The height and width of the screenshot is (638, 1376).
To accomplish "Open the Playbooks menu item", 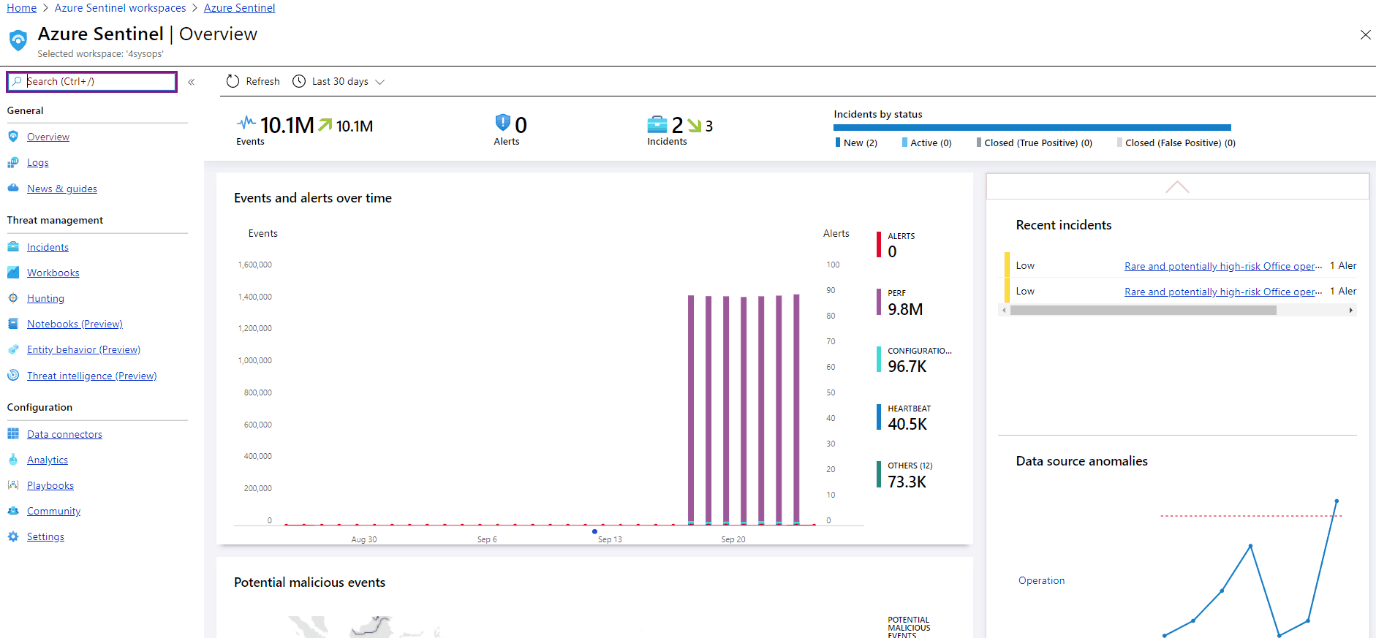I will coord(50,486).
